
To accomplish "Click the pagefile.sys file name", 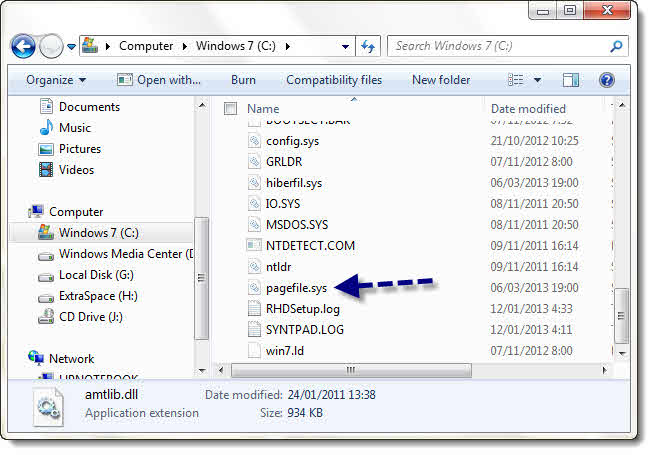I will point(297,288).
